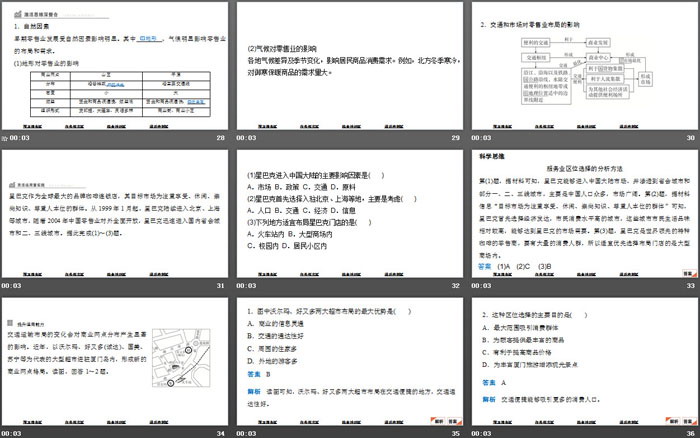700x438 pixels.
Task: Select slide 33 thumbnail titled 科学思维
Action: tap(585, 213)
